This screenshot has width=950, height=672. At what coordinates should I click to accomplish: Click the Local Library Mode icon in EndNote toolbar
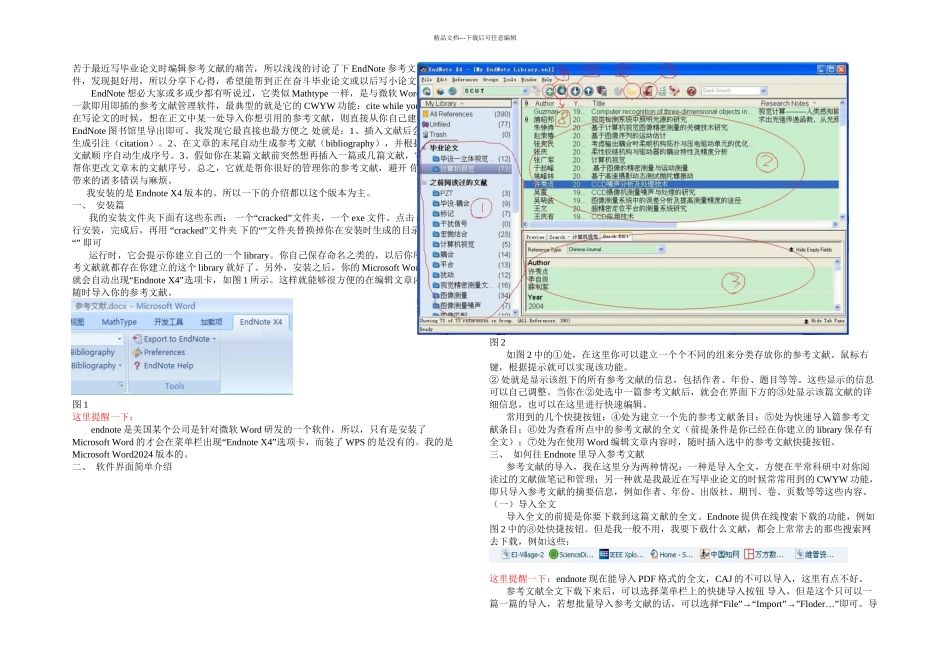coord(427,91)
